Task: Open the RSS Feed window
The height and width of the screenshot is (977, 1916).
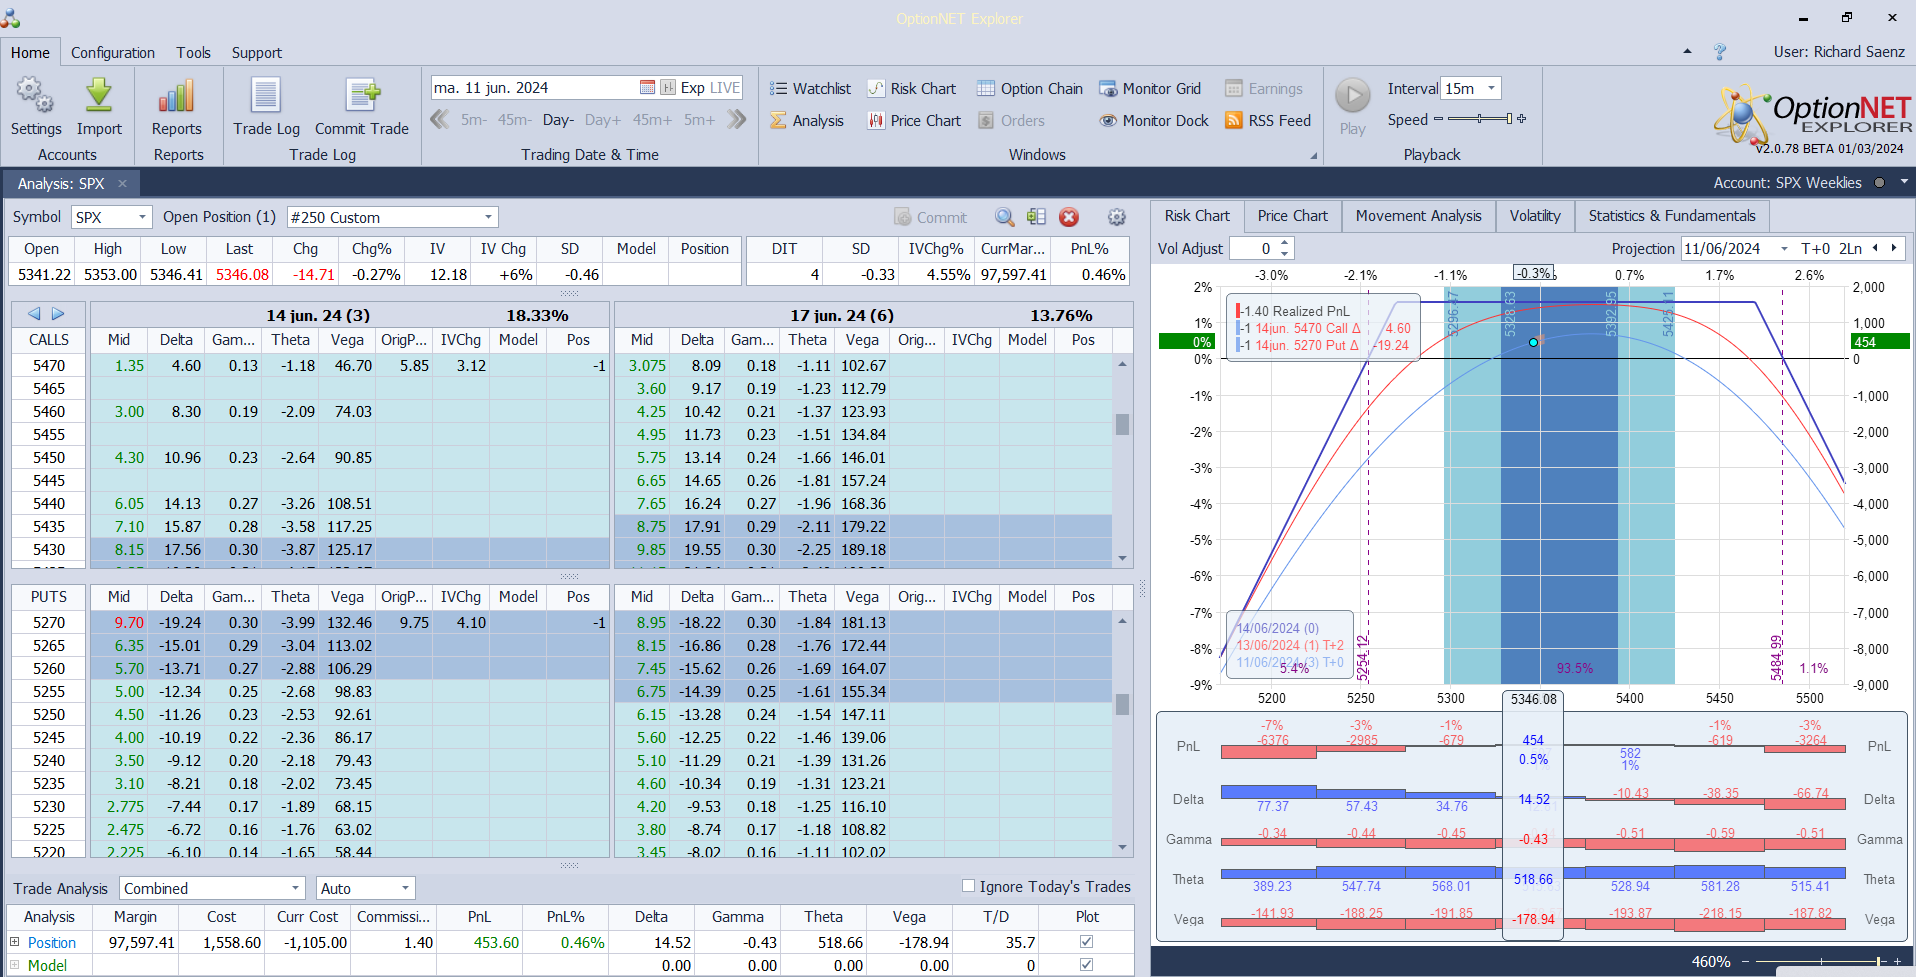Action: click(x=1268, y=121)
